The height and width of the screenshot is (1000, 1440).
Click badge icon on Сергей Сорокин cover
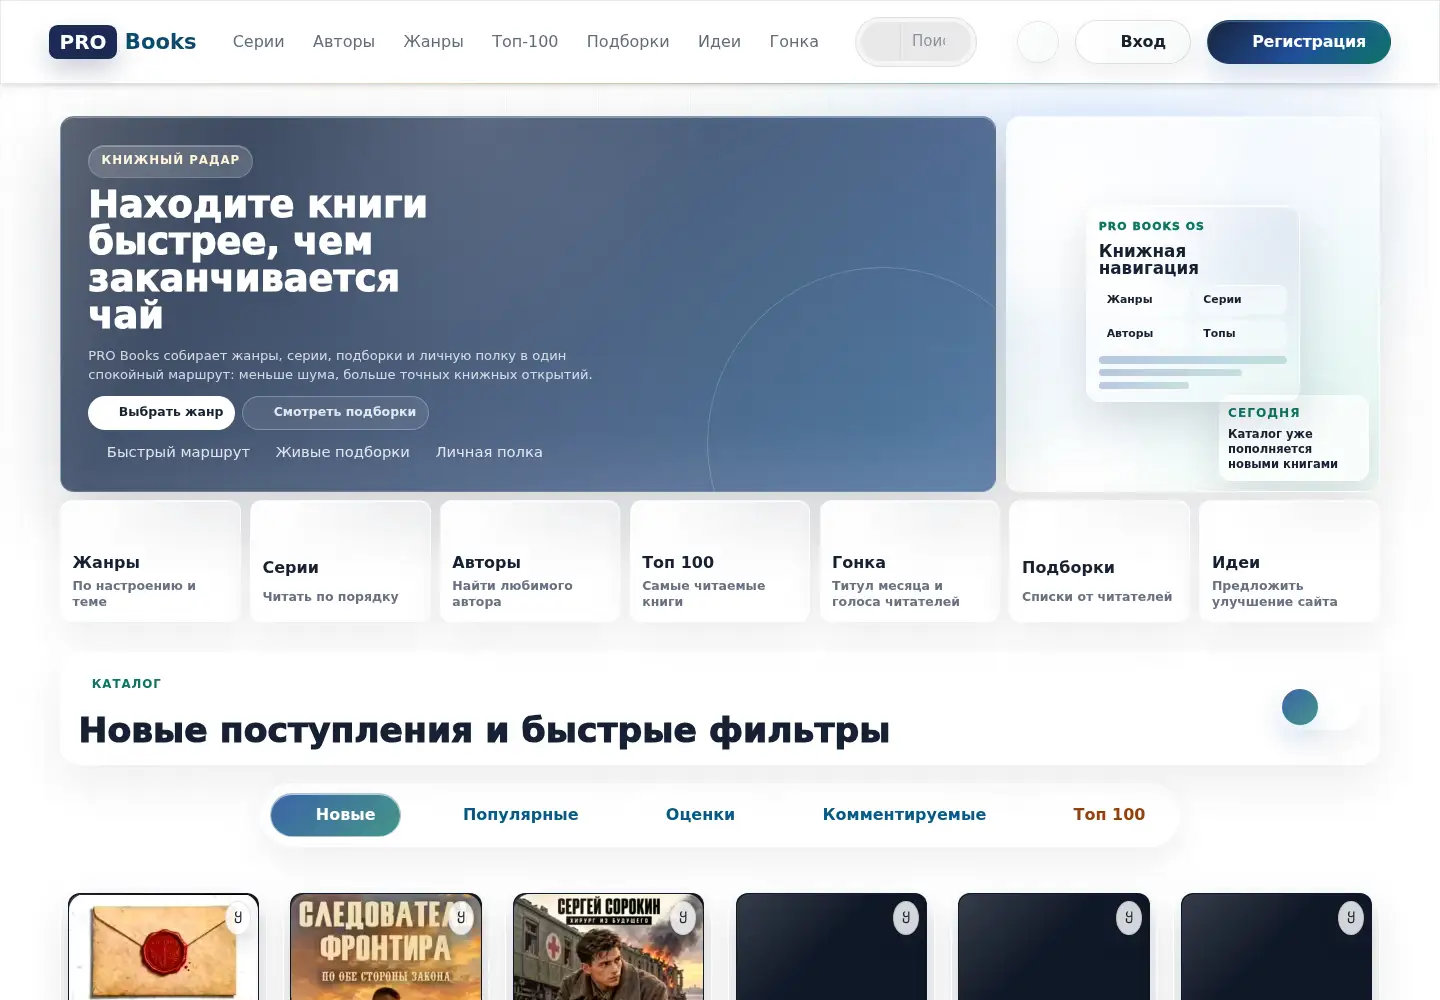(x=683, y=917)
